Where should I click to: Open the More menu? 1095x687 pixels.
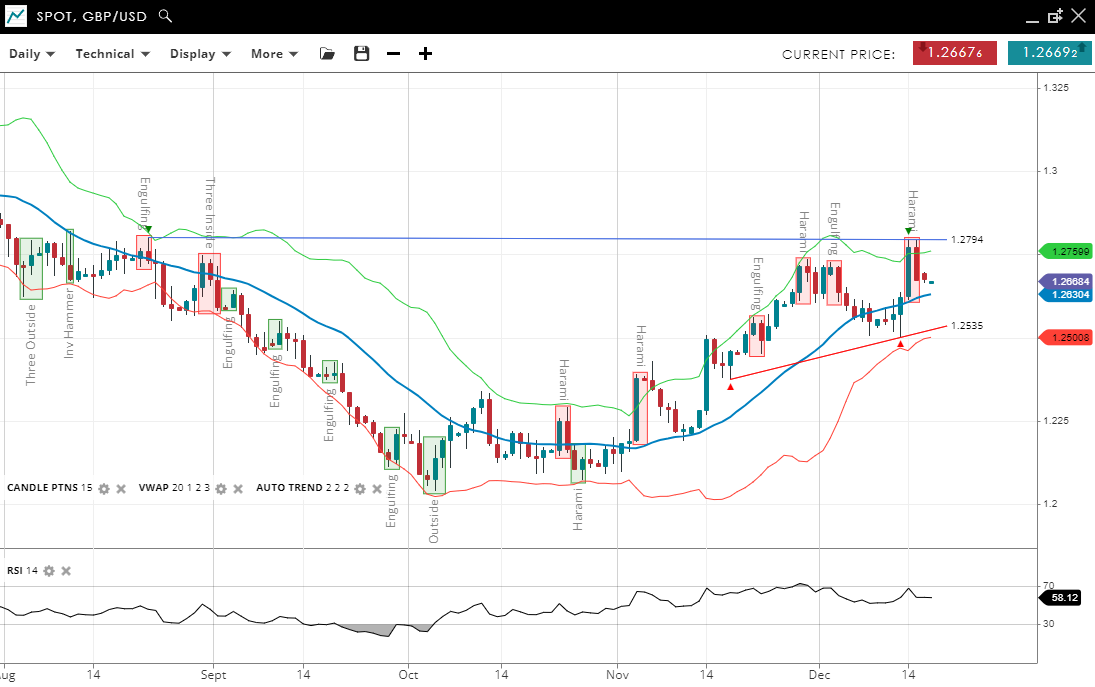(x=274, y=54)
